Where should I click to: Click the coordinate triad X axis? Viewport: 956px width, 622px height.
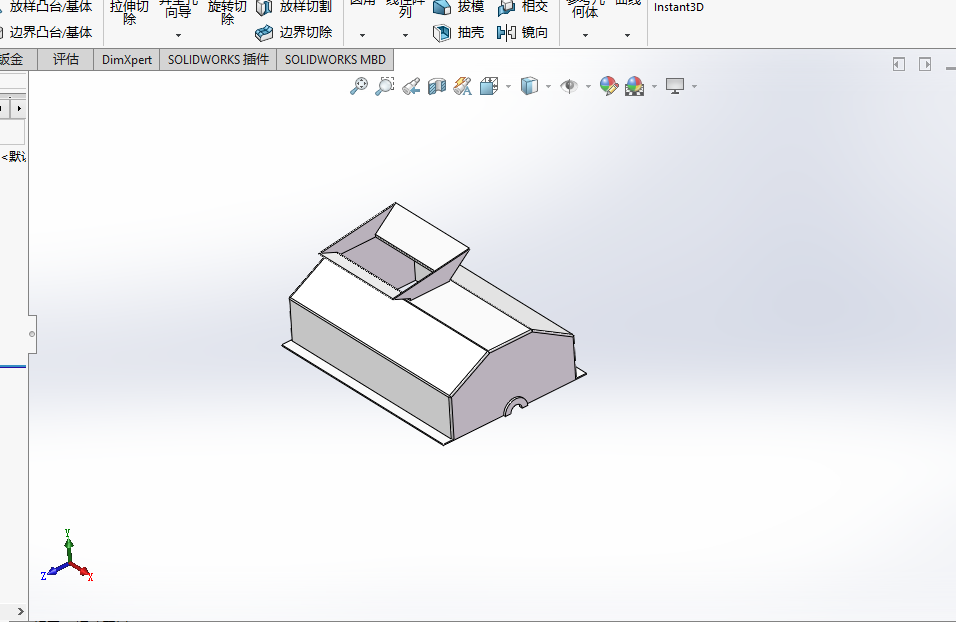[84, 572]
